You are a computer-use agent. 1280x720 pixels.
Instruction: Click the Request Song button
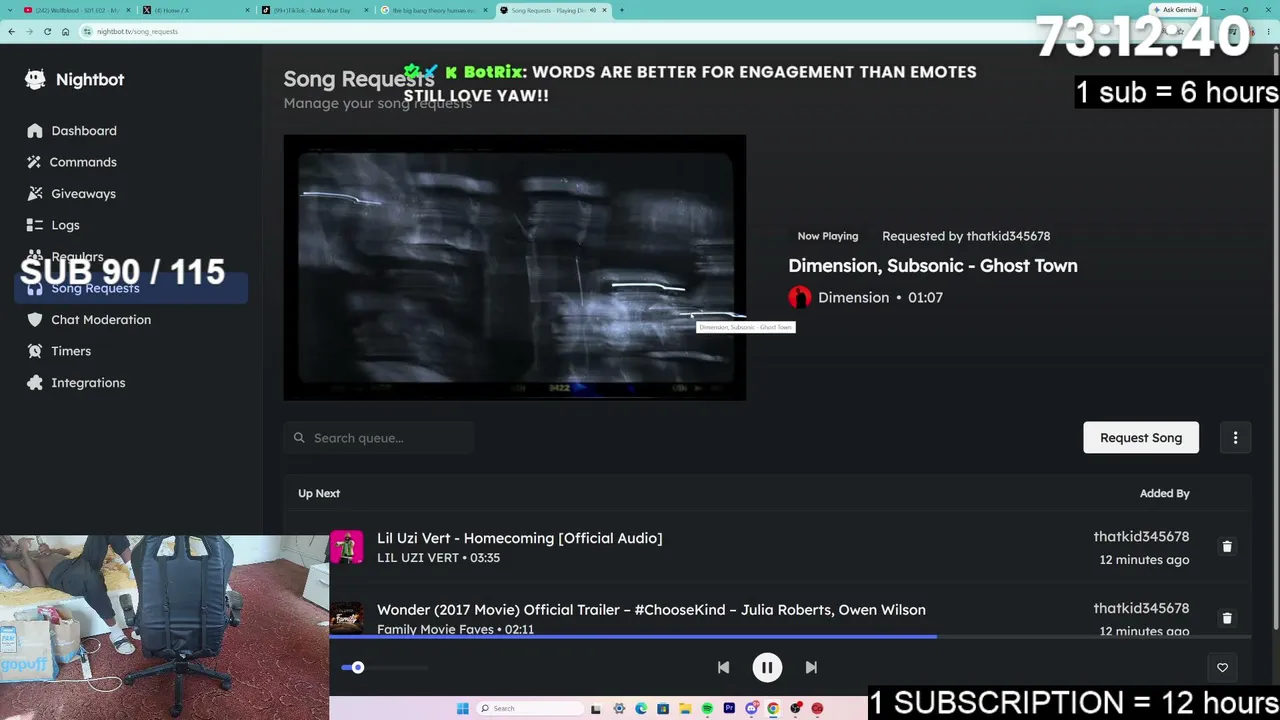1141,438
